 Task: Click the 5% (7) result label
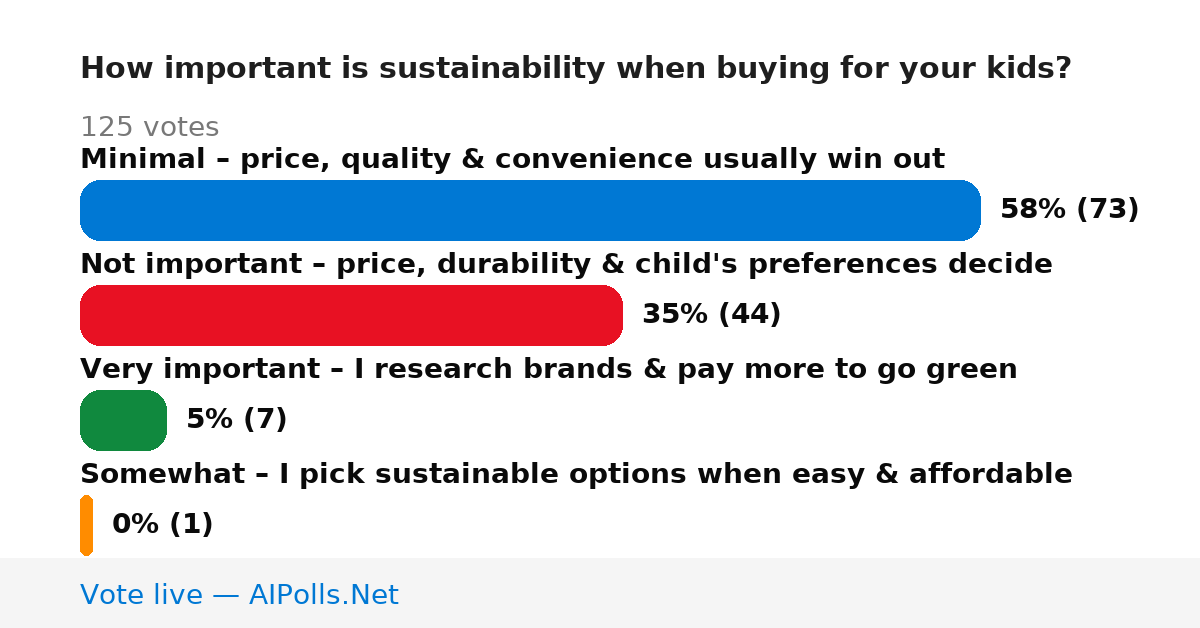[x=236, y=420]
